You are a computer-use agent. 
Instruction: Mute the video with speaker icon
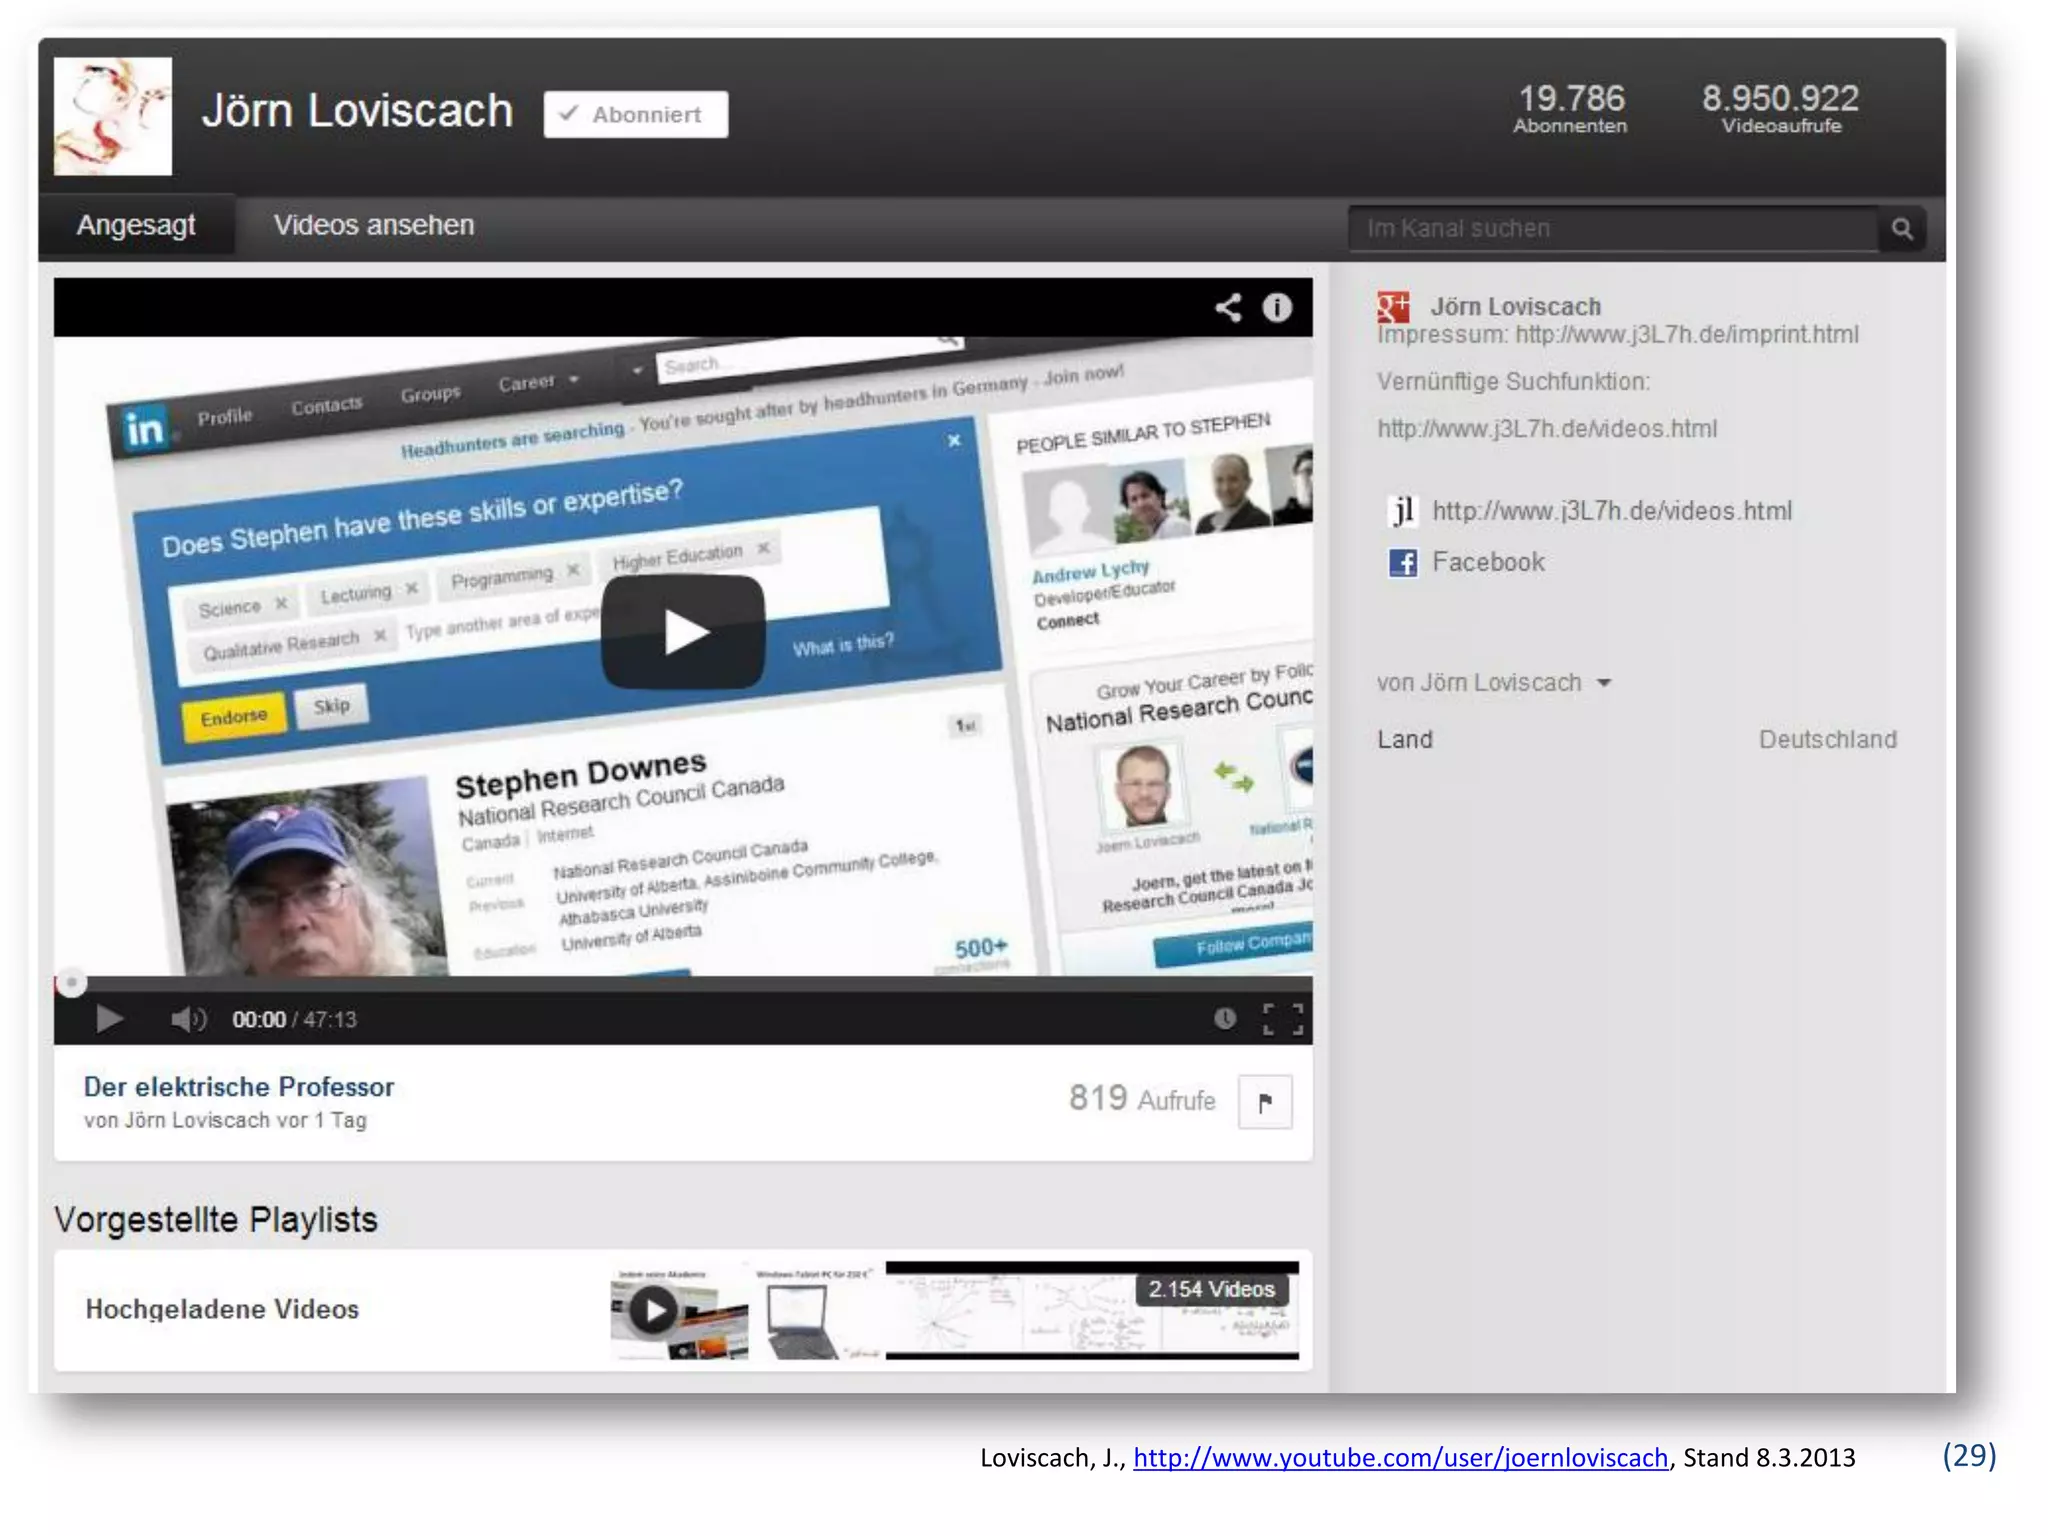coord(188,1019)
